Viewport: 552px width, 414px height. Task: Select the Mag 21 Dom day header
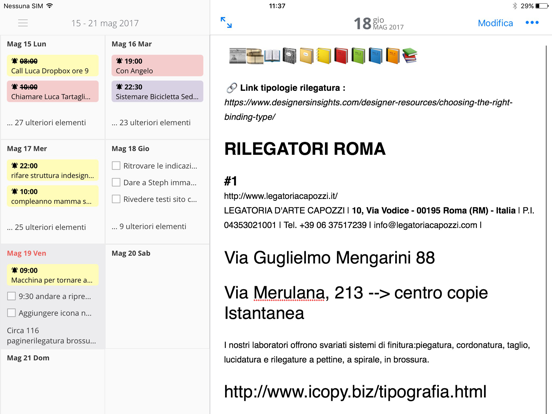point(28,358)
